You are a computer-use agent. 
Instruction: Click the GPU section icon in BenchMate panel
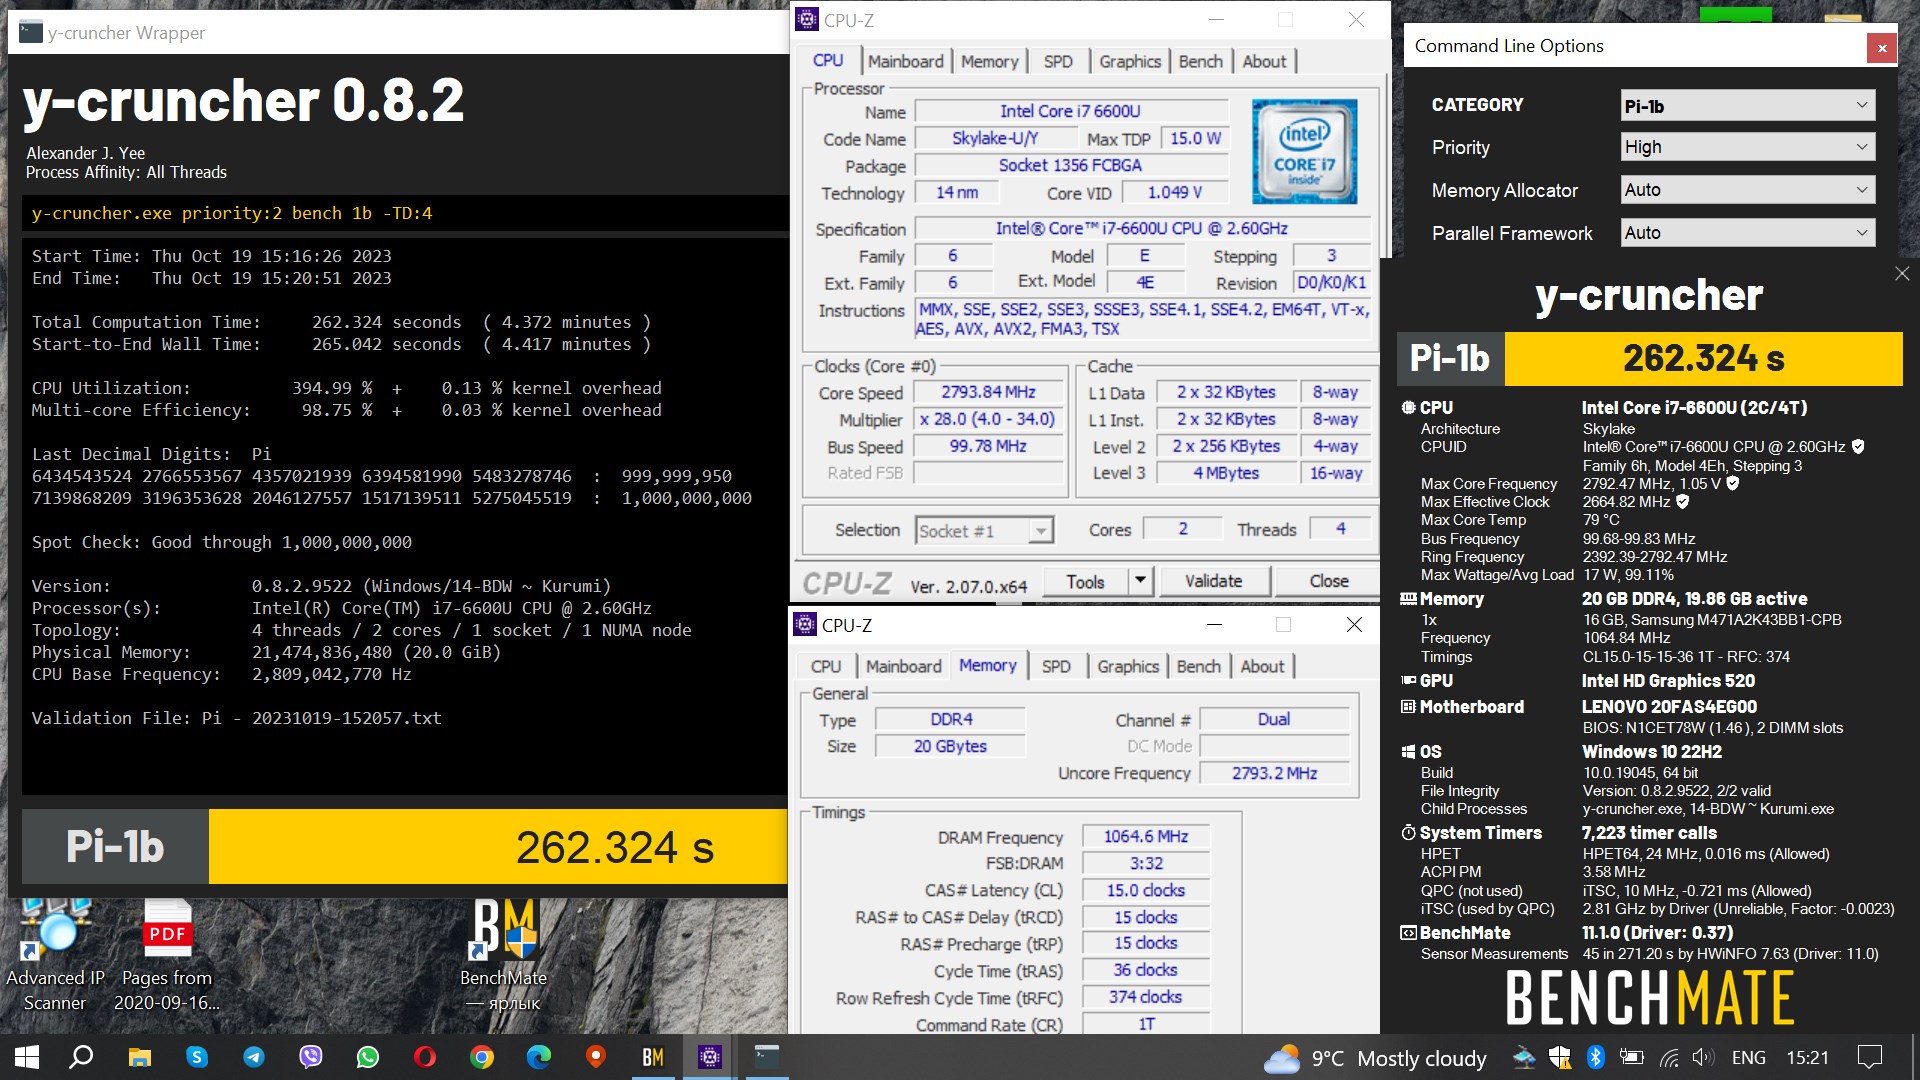[1408, 681]
